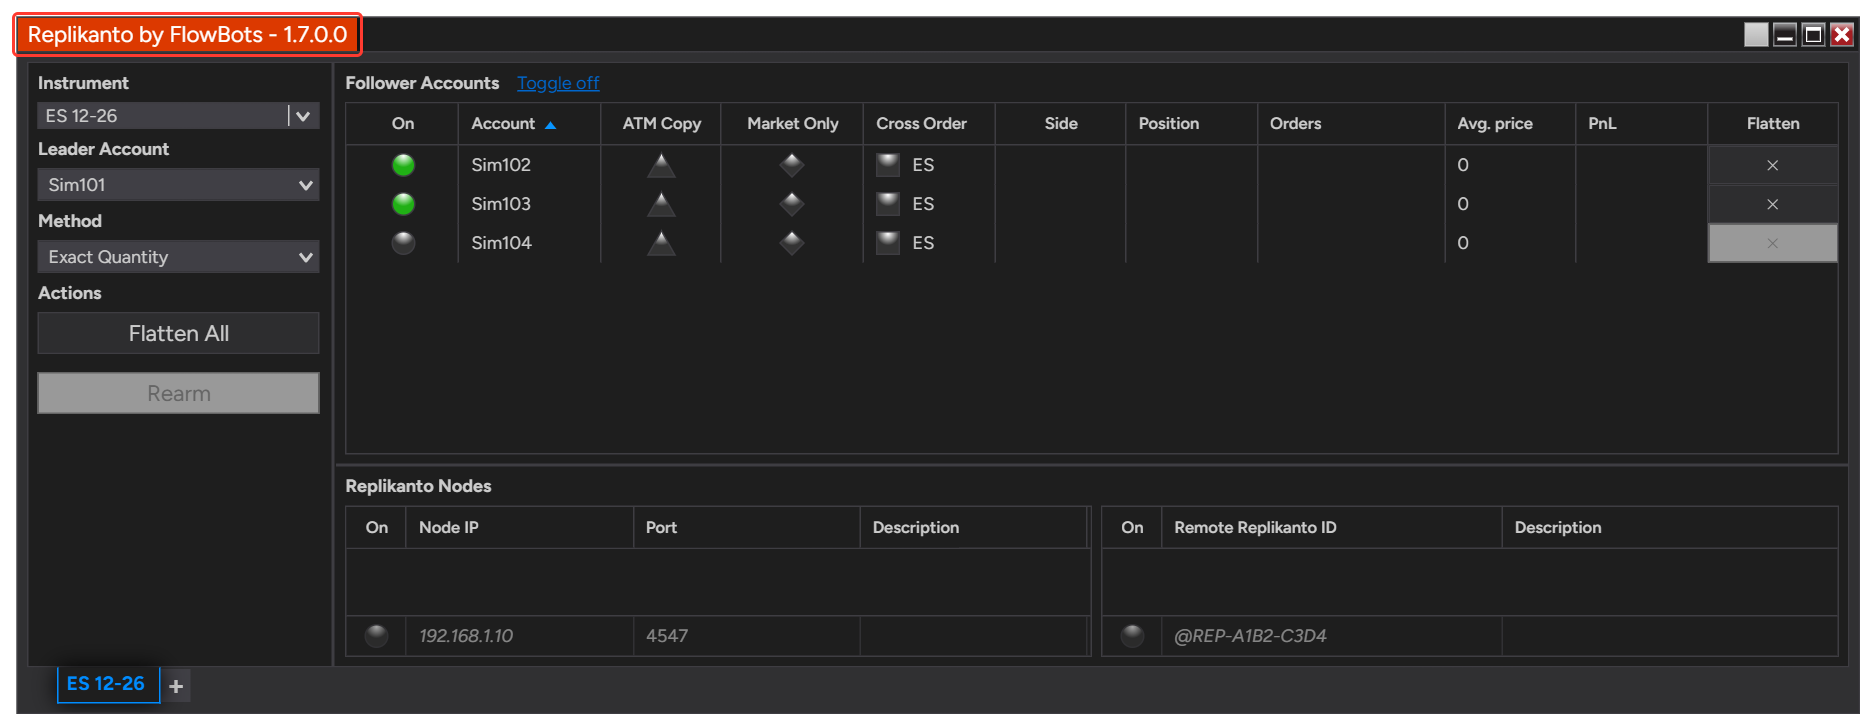Click the Avg. price column header
The width and height of the screenshot is (1872, 726).
click(x=1510, y=124)
